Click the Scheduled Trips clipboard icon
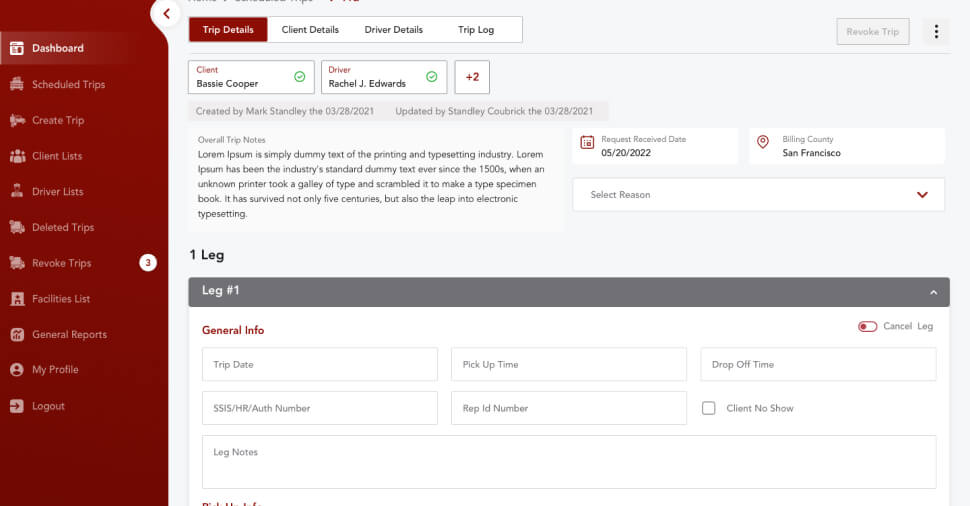970x506 pixels. [17, 84]
